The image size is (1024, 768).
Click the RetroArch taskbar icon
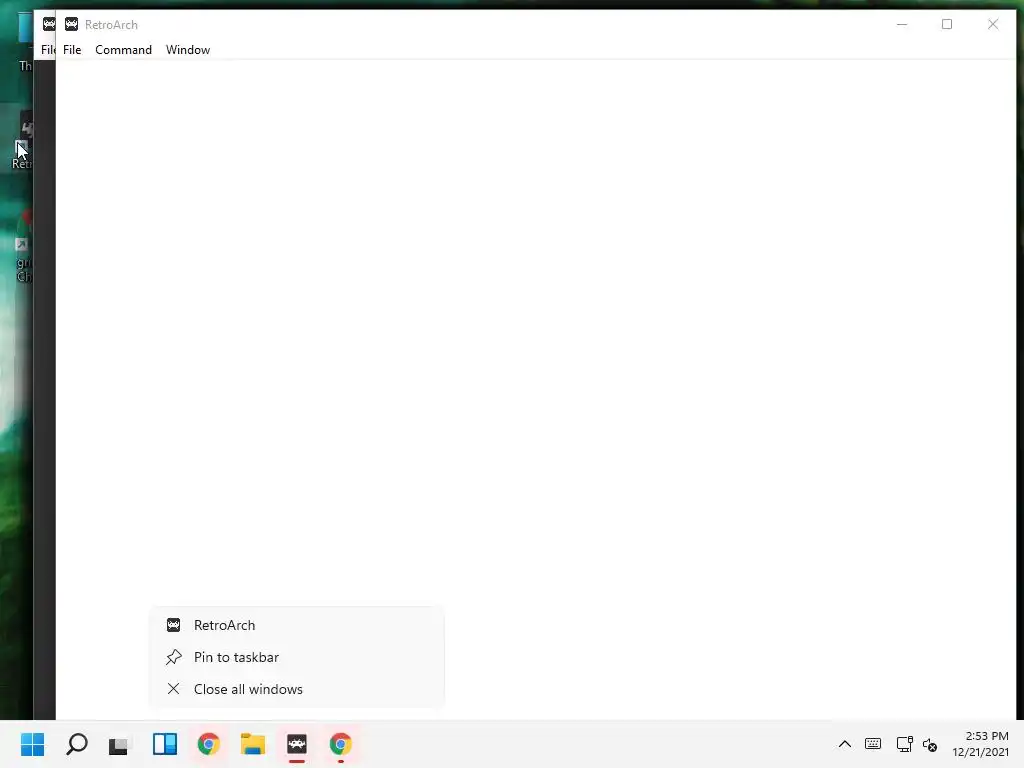click(x=296, y=744)
